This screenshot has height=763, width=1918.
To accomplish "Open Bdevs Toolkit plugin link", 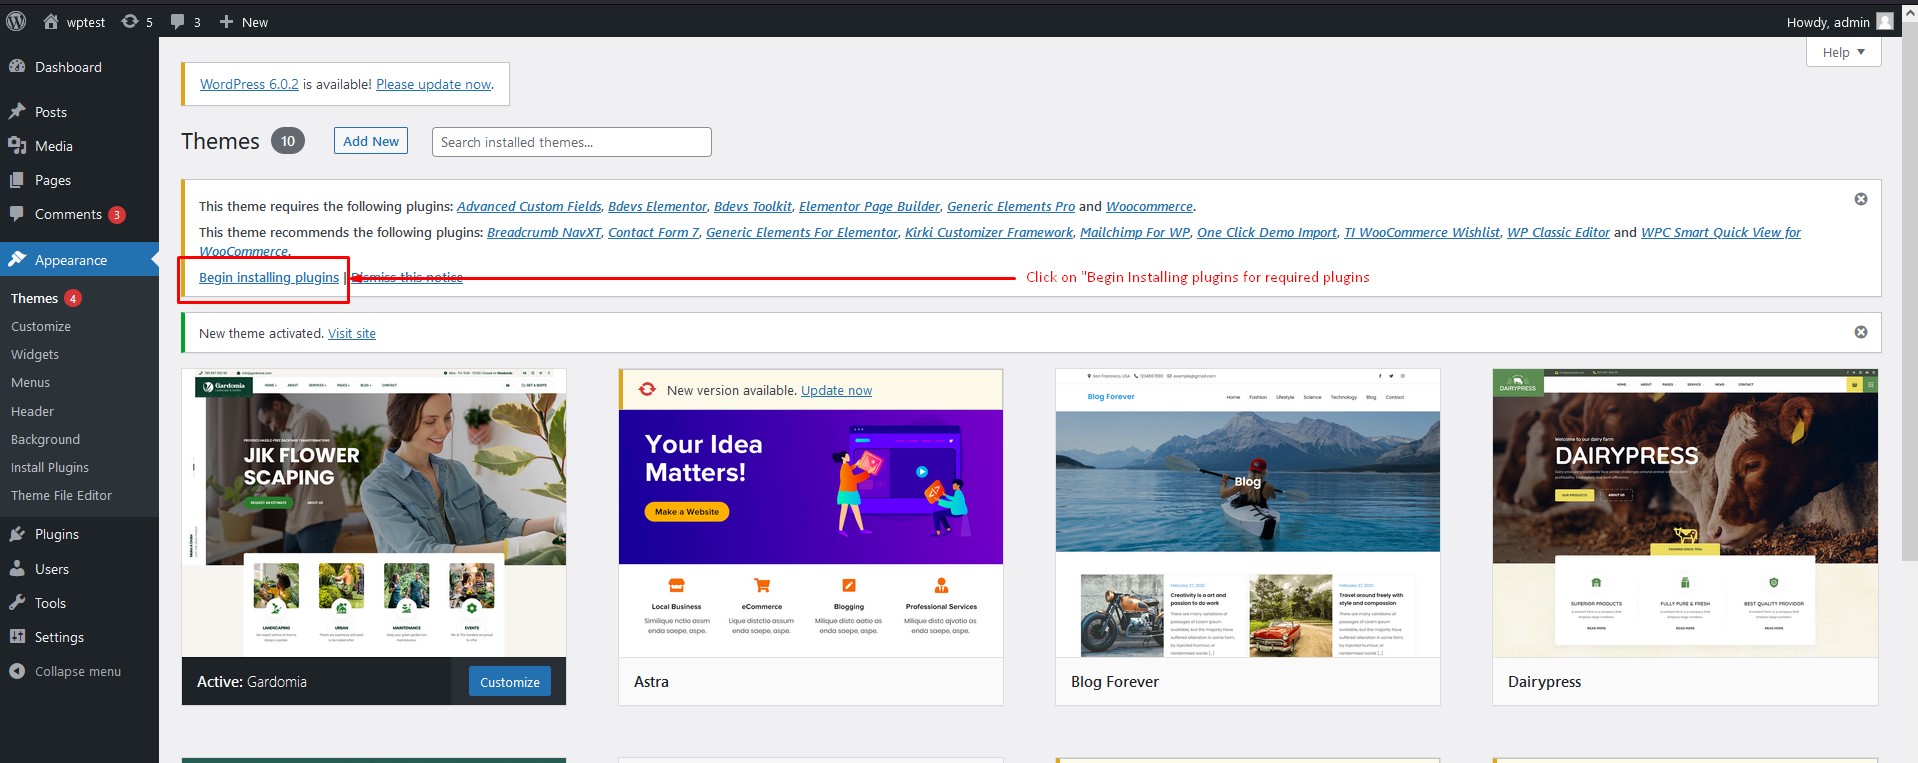I will pos(753,206).
